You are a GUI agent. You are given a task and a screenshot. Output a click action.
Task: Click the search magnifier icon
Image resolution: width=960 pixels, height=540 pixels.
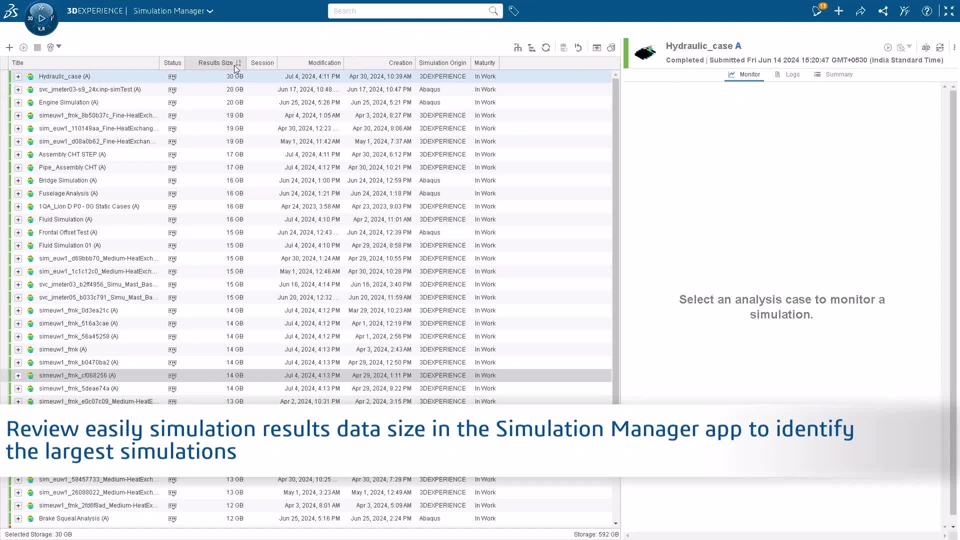(x=493, y=11)
